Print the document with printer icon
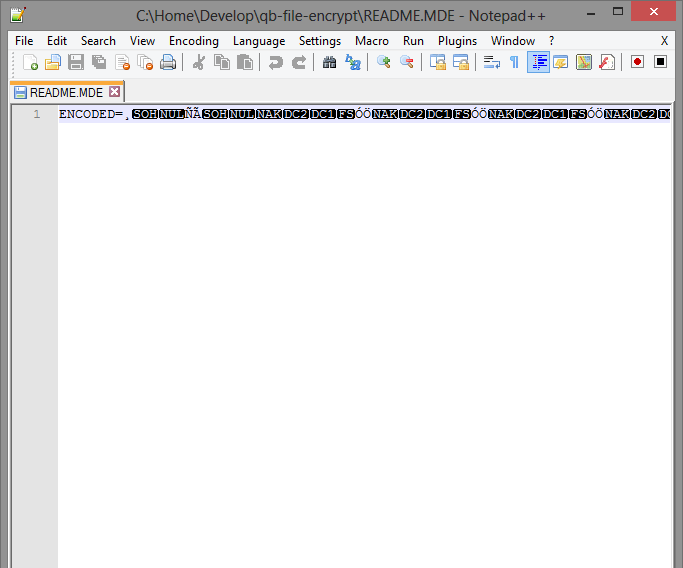 tap(168, 62)
